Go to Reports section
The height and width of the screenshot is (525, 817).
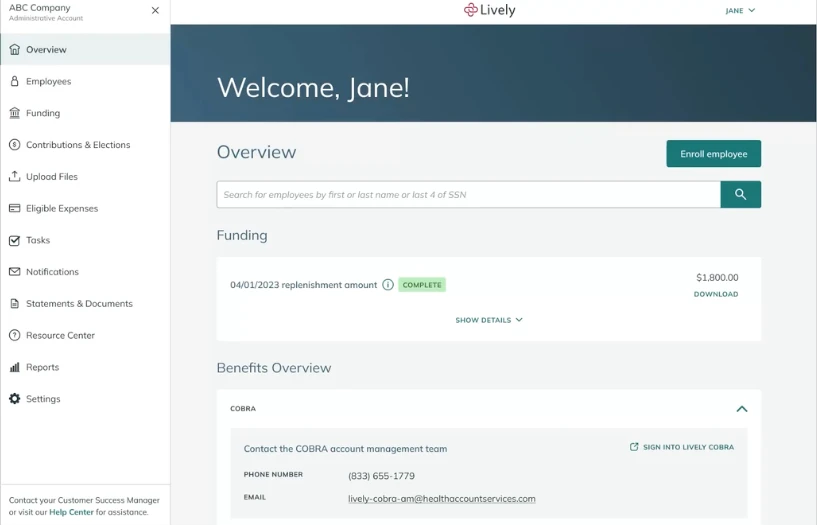coord(85,367)
